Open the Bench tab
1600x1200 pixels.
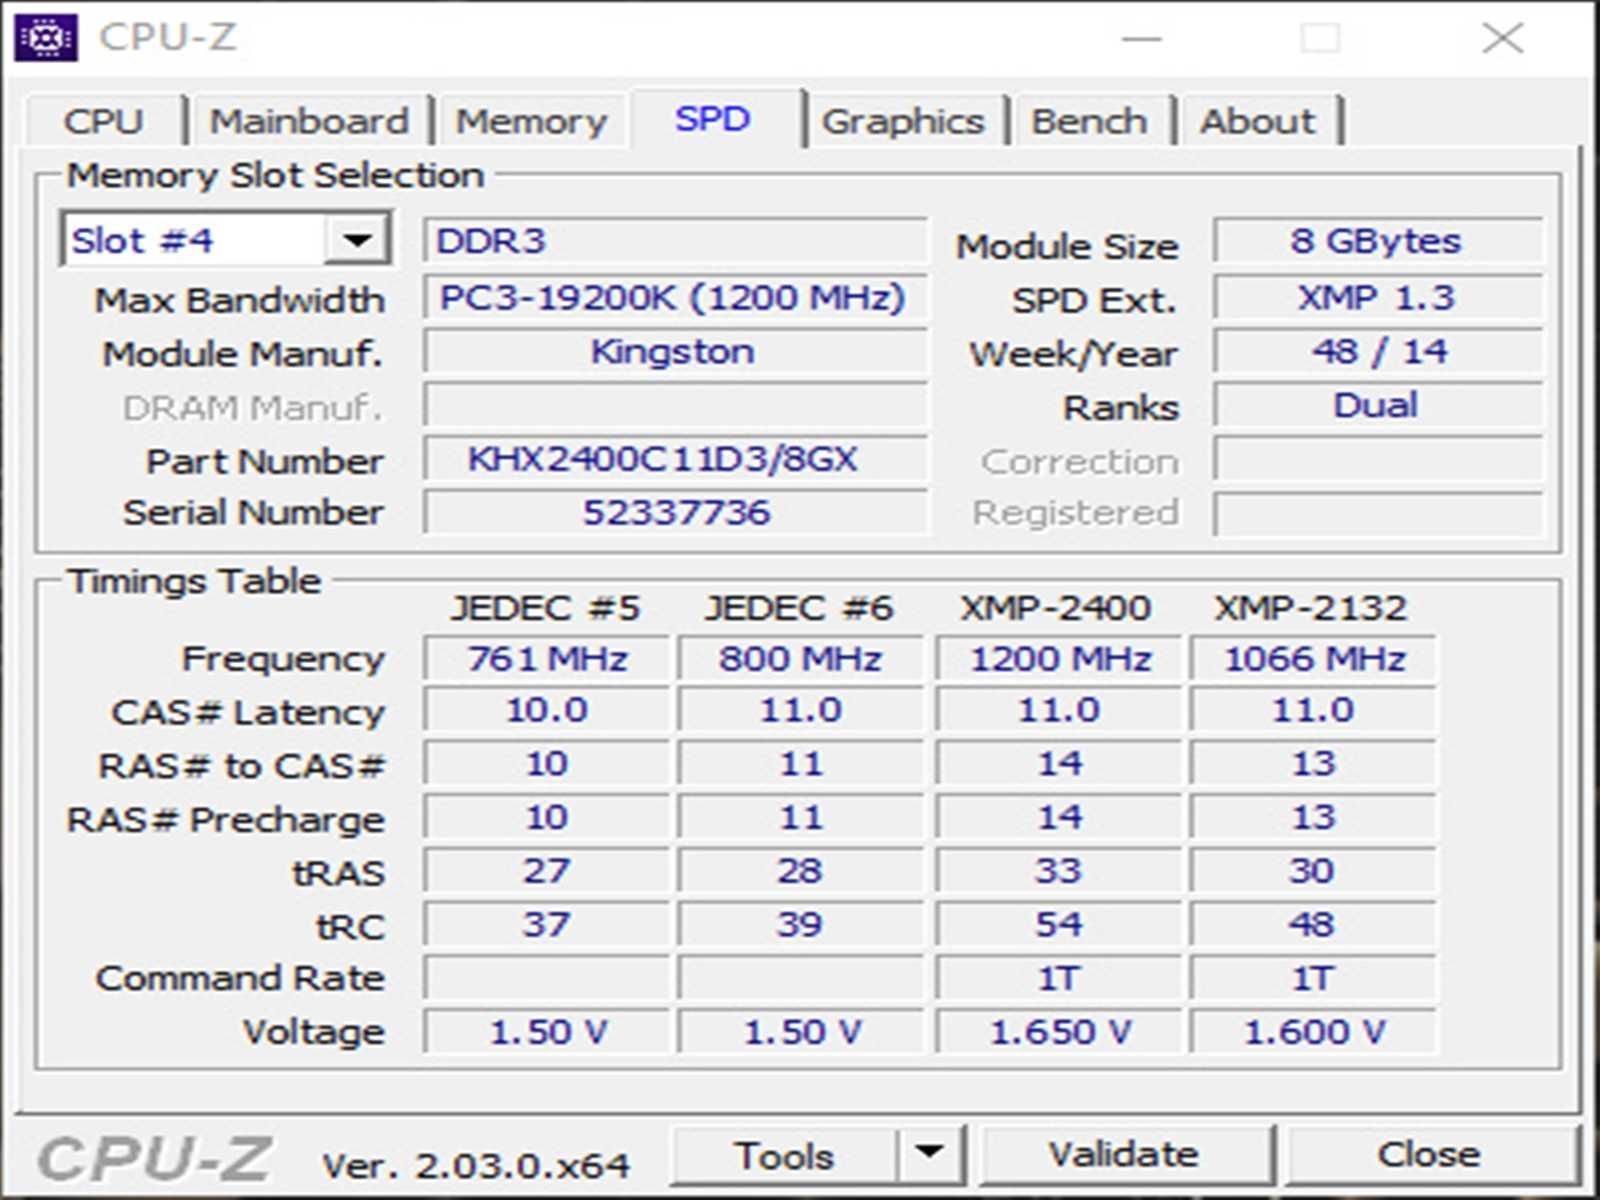(x=1089, y=121)
